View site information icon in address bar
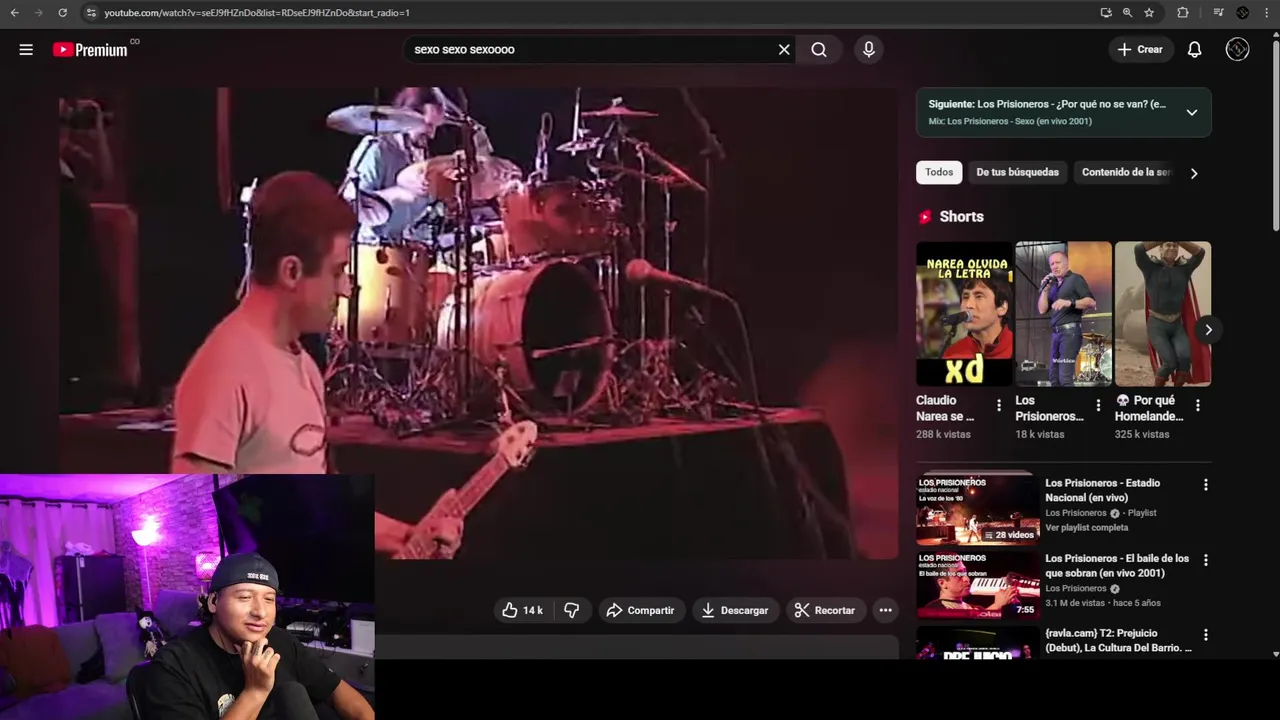1280x720 pixels. coord(91,13)
